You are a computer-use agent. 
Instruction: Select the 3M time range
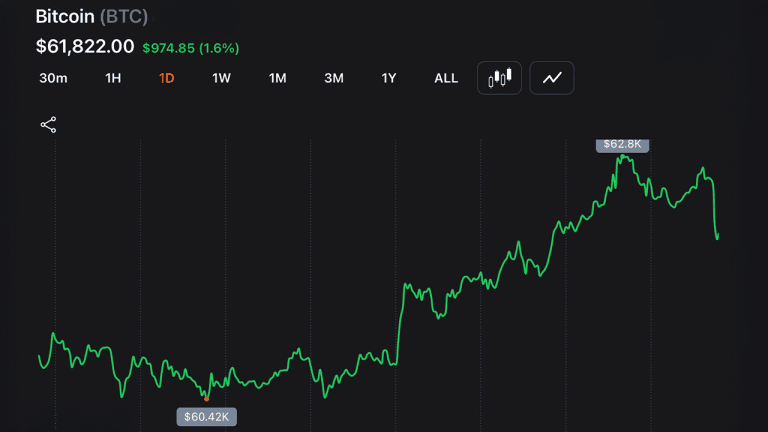[x=334, y=78]
